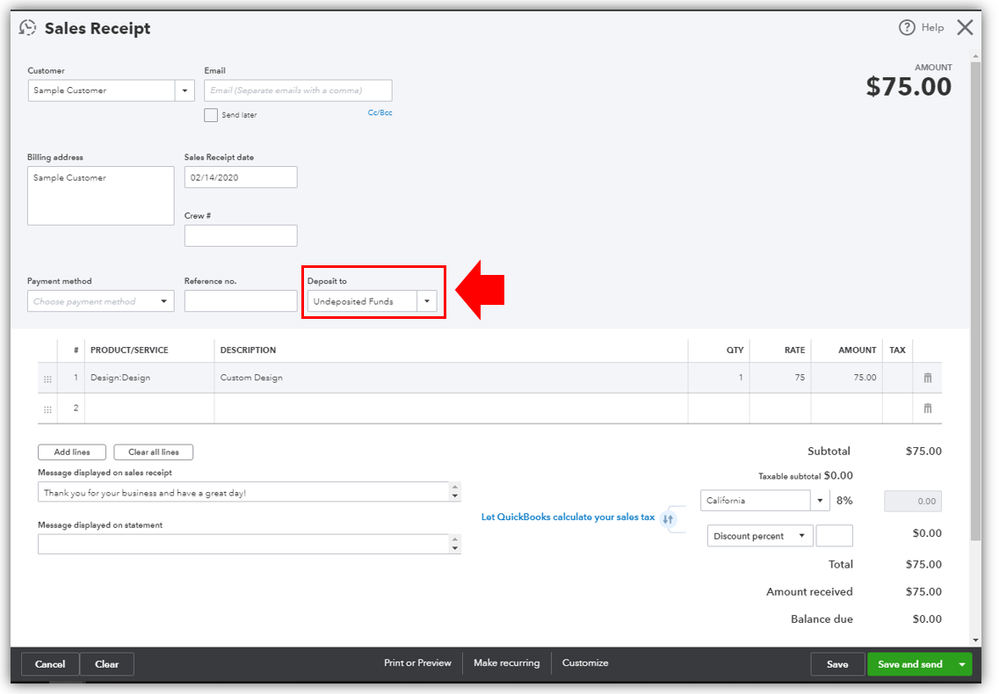This screenshot has height=694, width=999.
Task: Click the Email input field
Action: (x=298, y=90)
